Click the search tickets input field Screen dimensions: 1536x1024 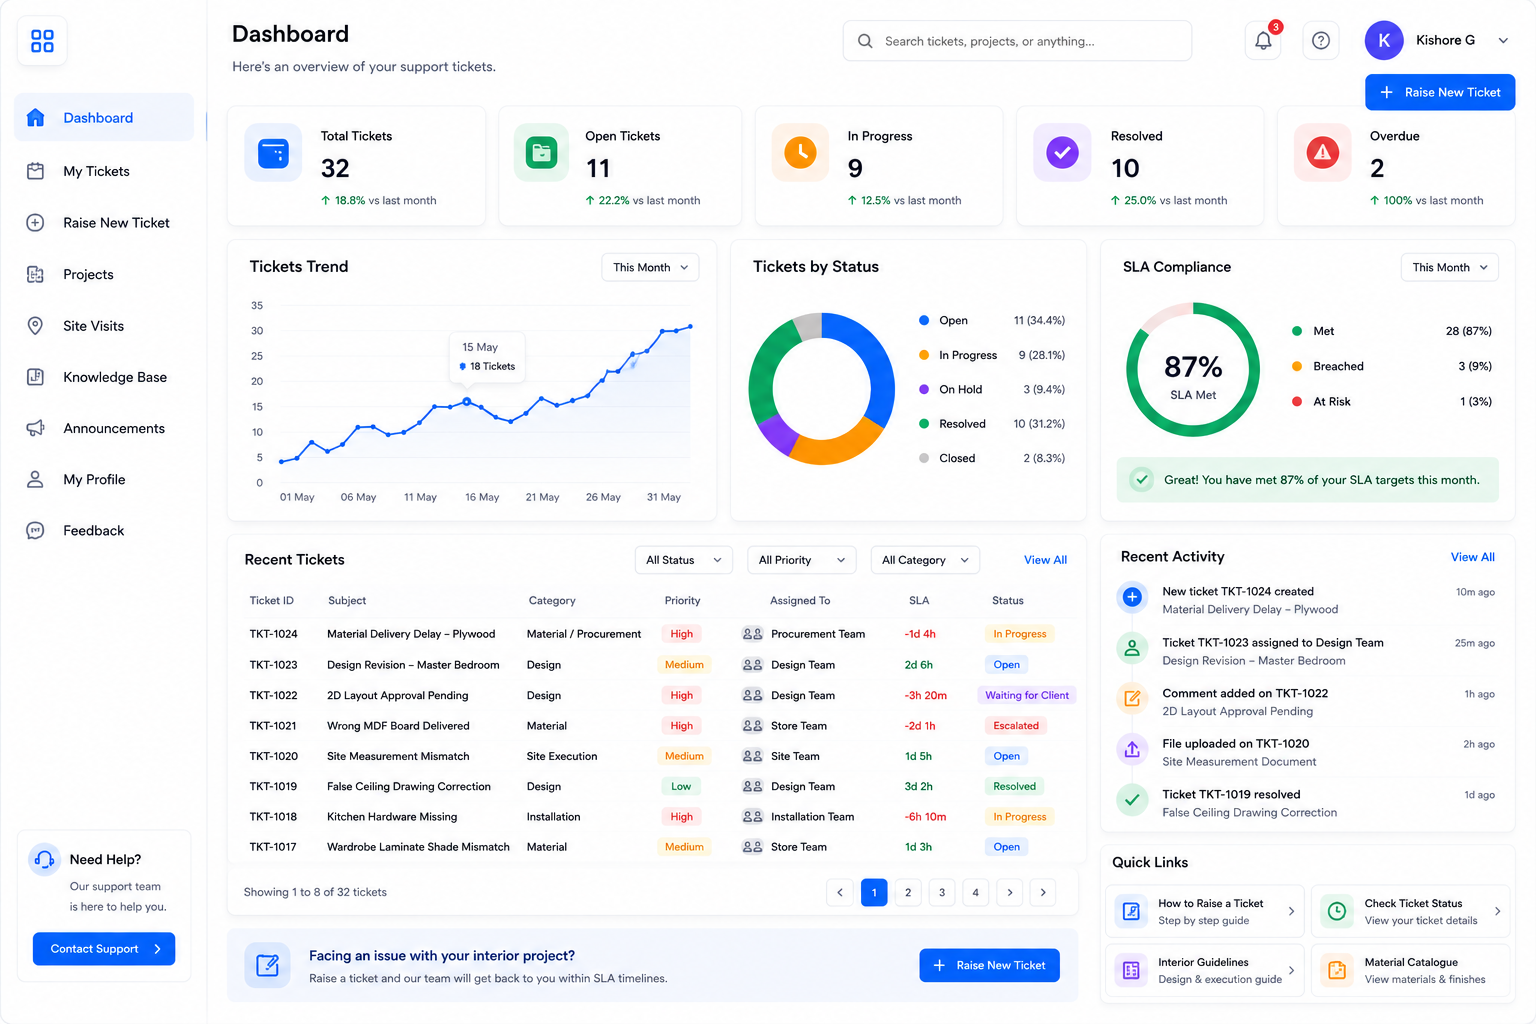[1017, 41]
